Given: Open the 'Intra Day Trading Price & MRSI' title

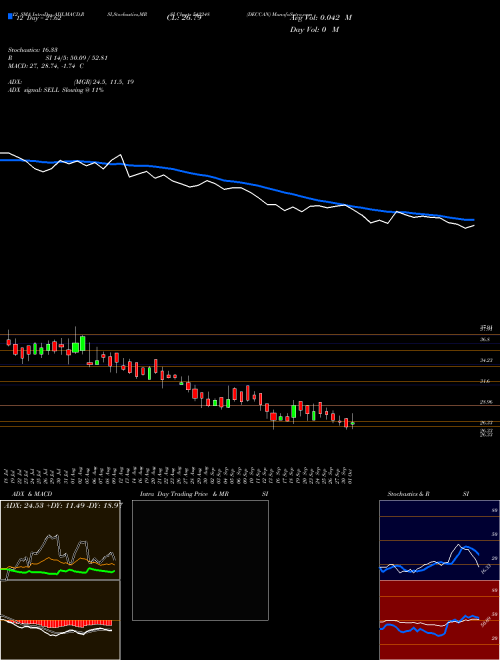Looking at the screenshot, I should pos(204,494).
